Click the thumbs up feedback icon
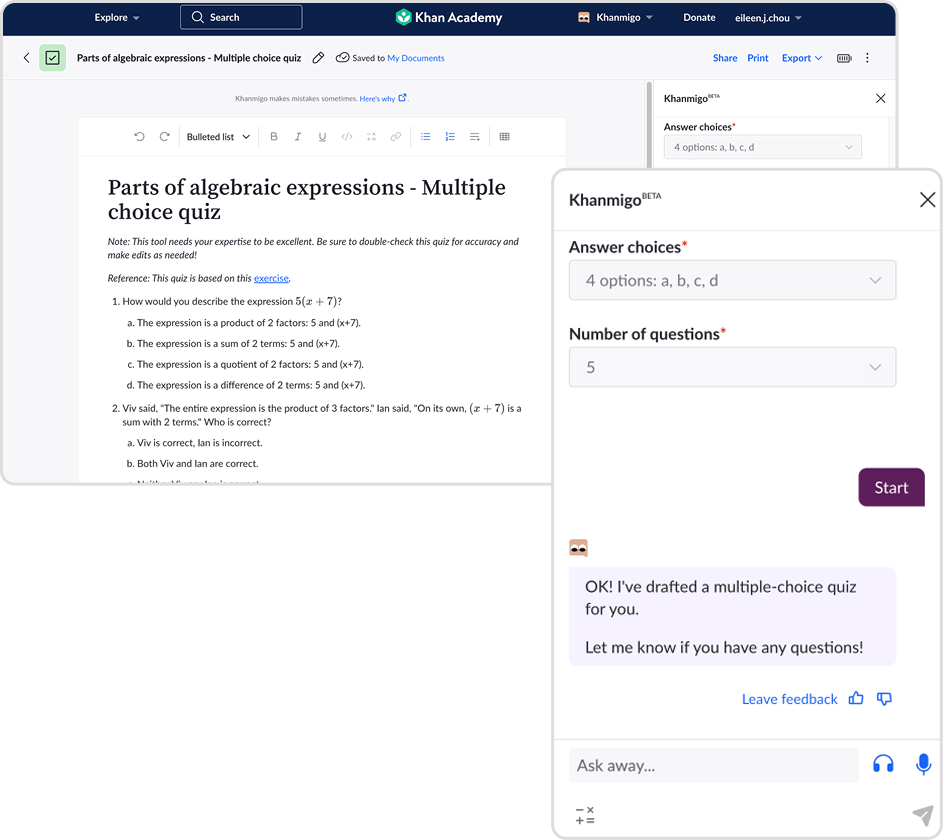The width and height of the screenshot is (943, 840). [856, 699]
